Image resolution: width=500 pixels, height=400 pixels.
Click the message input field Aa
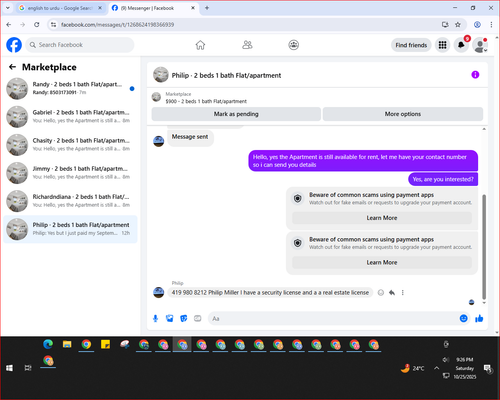click(x=333, y=319)
